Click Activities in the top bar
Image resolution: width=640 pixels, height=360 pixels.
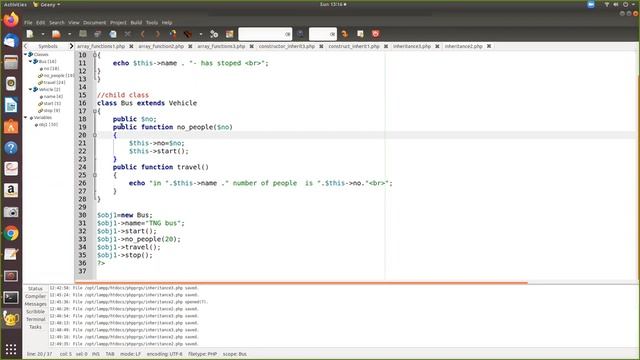click(15, 4)
